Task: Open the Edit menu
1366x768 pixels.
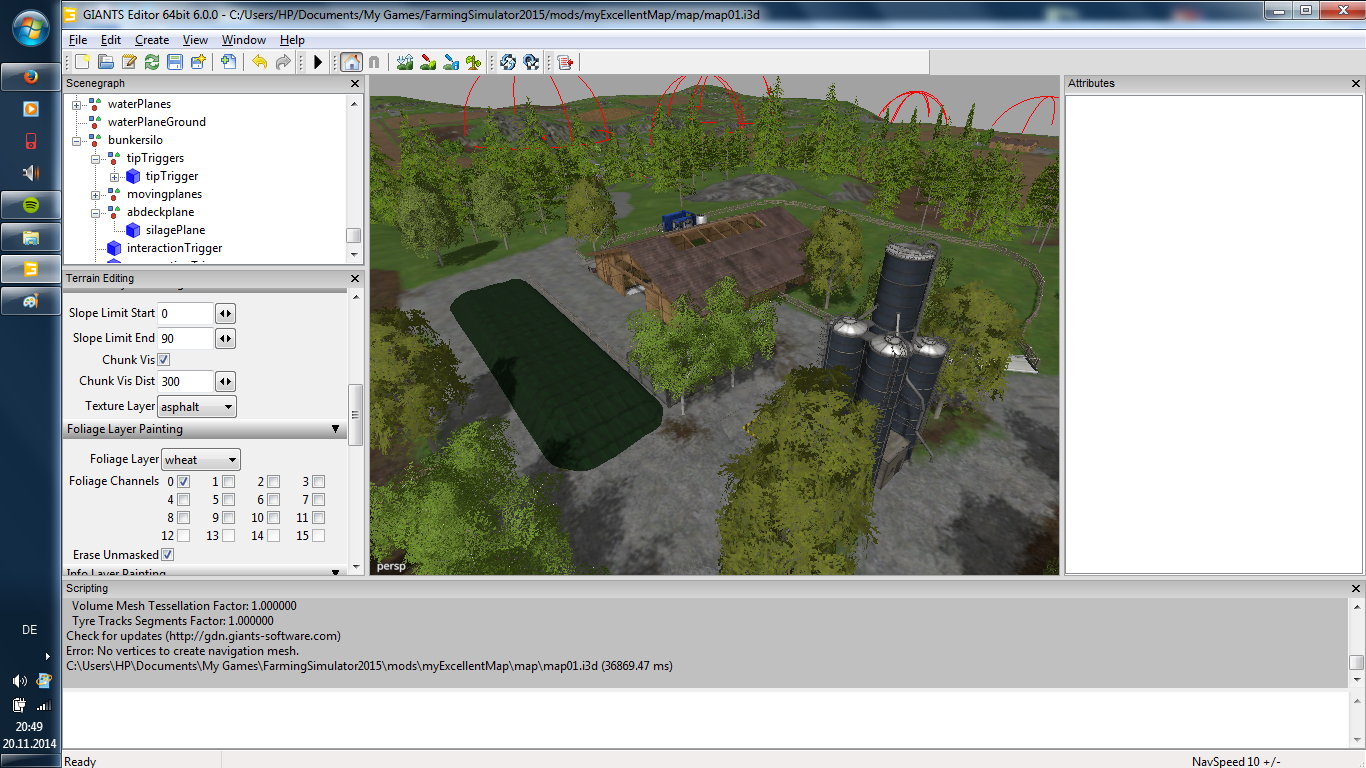Action: tap(111, 40)
